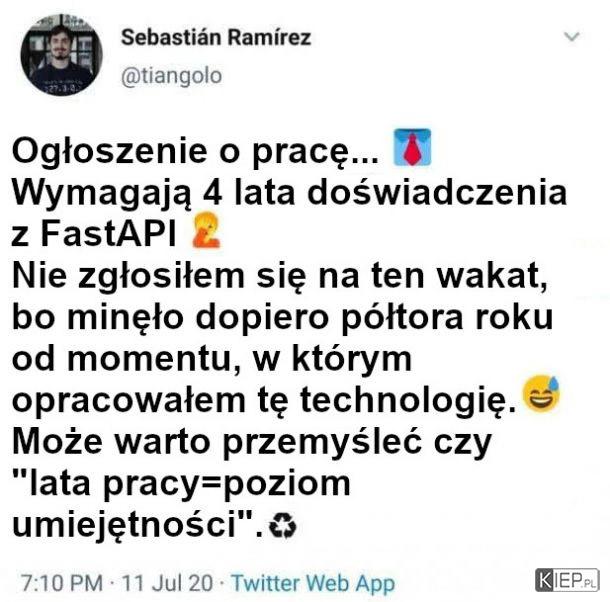610x602 pixels.
Task: Open the Twitter Web App source link
Action: tap(313, 583)
